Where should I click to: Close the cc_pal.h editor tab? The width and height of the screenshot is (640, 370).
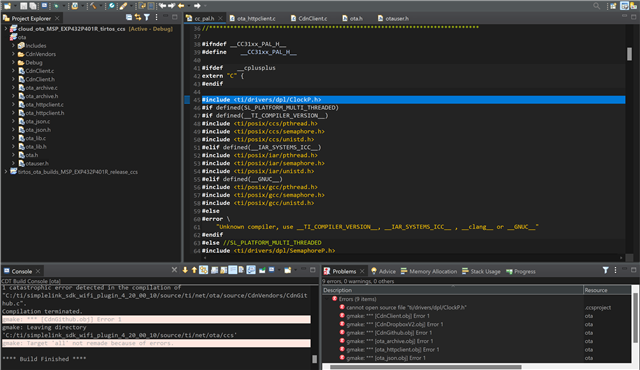[220, 18]
